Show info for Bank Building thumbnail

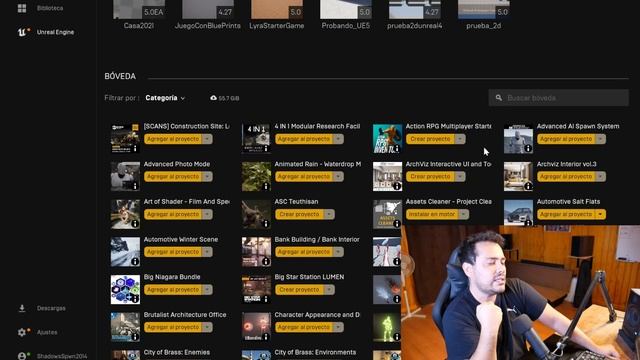pyautogui.click(x=266, y=261)
